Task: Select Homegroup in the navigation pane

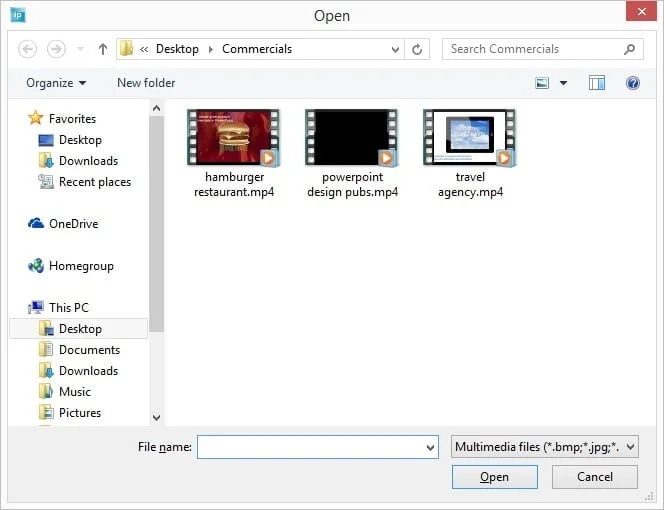Action: pyautogui.click(x=81, y=266)
